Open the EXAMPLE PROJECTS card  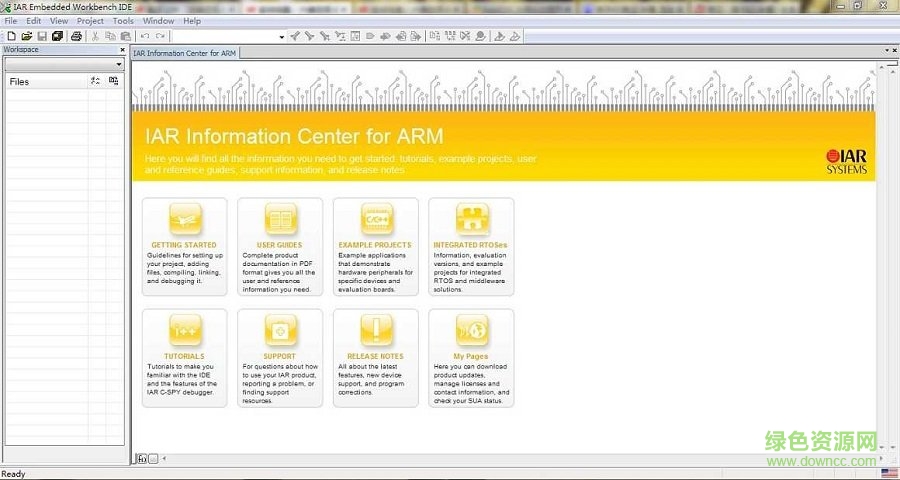click(375, 247)
